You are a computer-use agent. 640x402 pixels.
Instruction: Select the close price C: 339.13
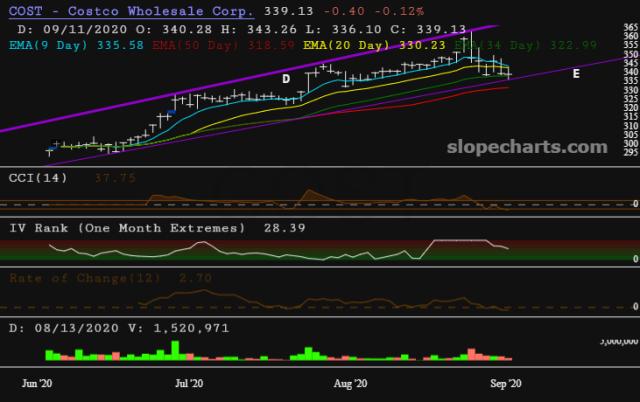point(429,29)
